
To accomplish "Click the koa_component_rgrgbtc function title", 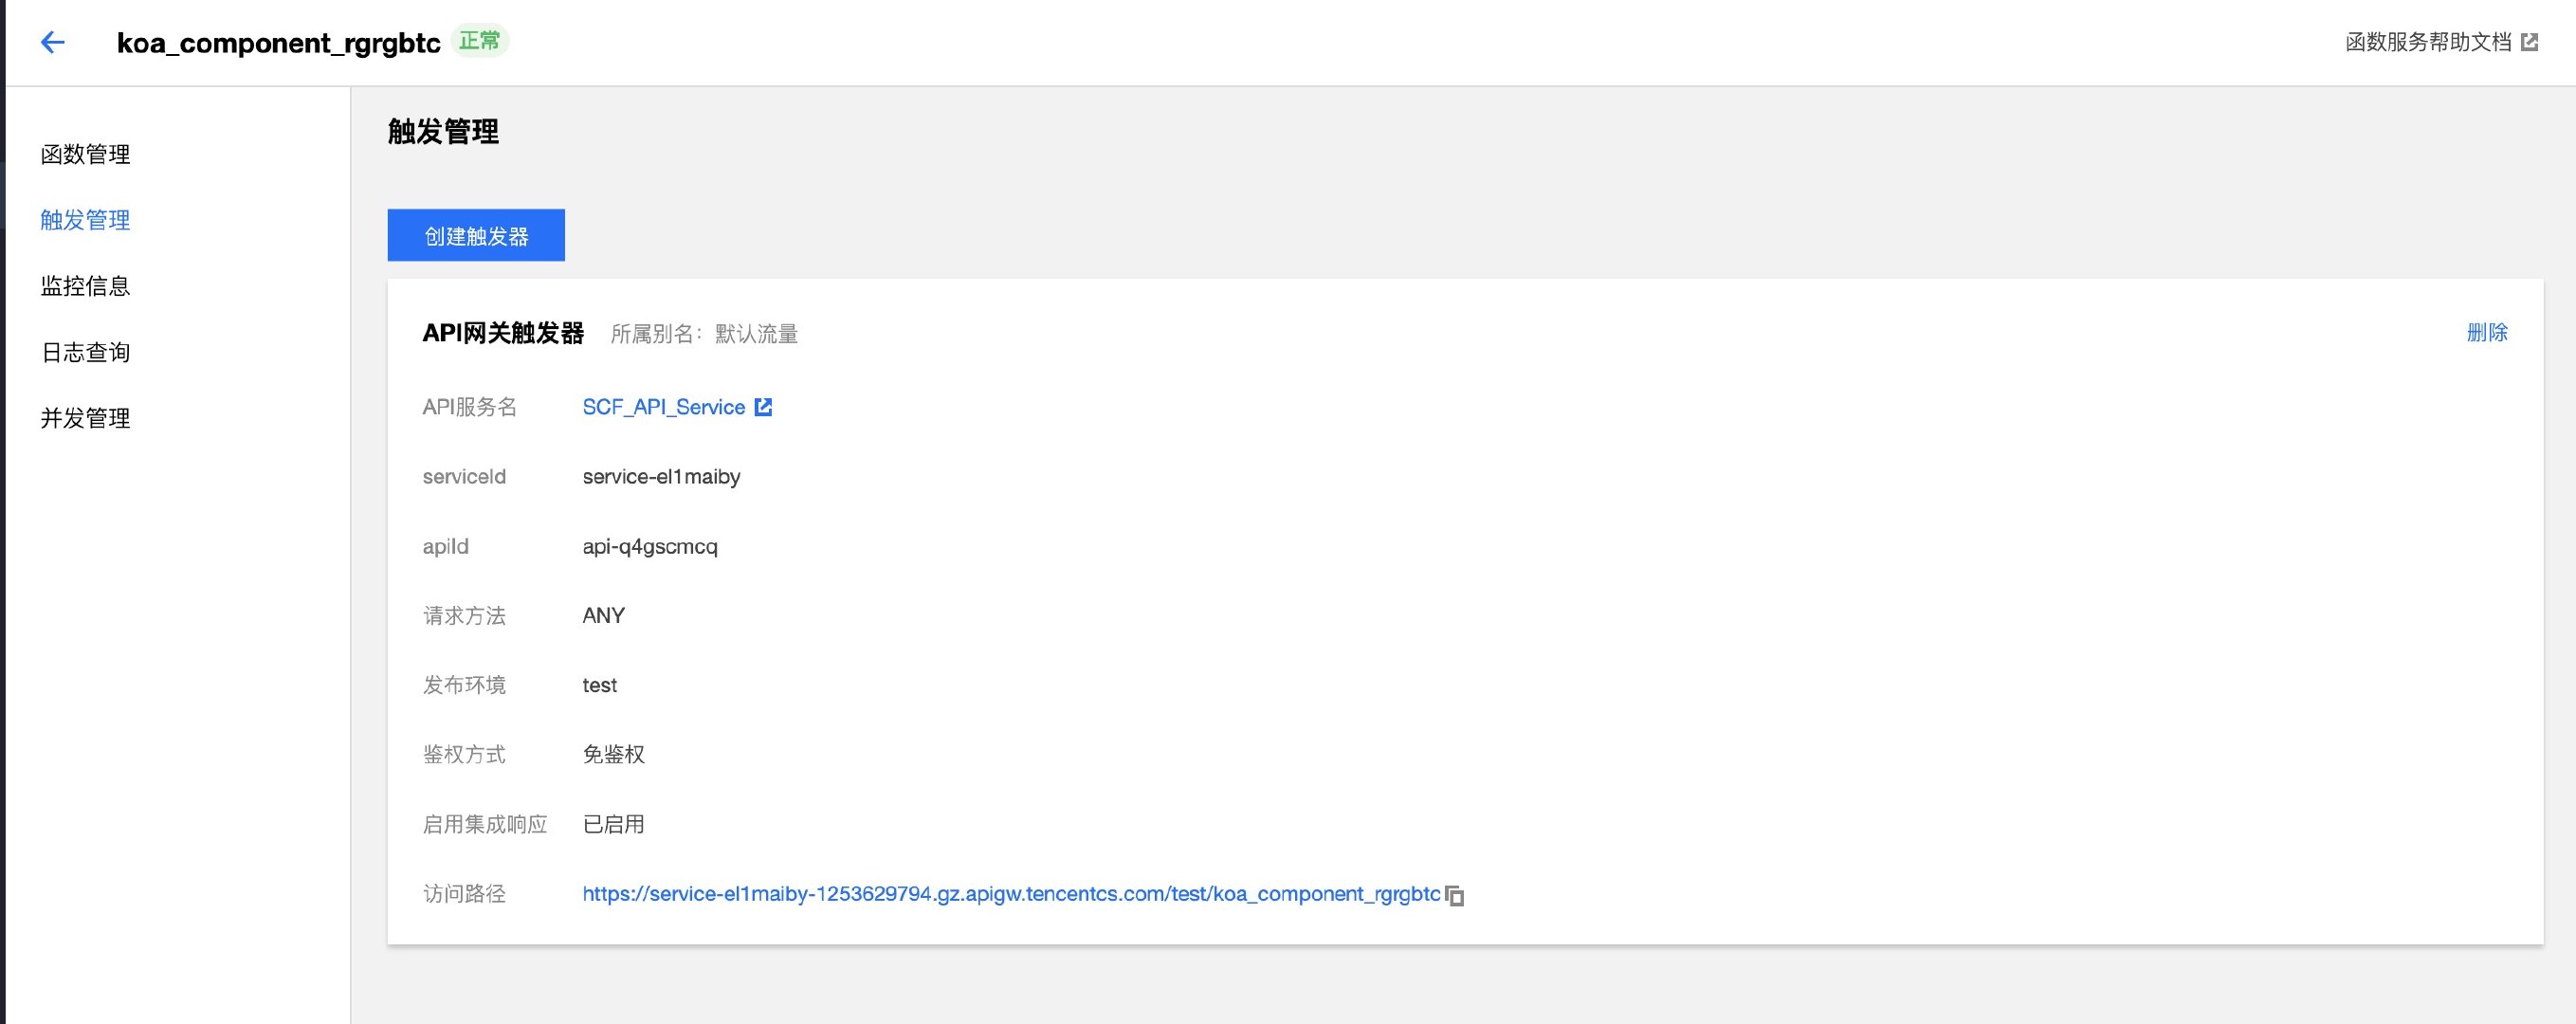I will click(x=279, y=43).
